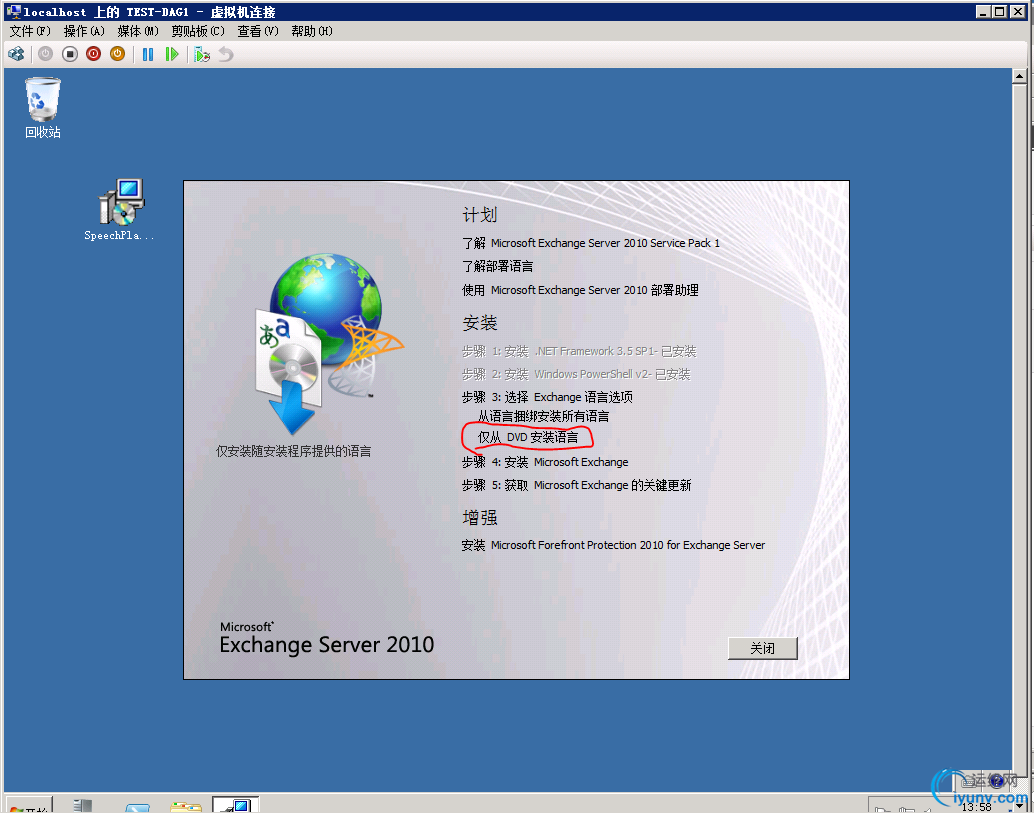Save VM state with the orange power icon
This screenshot has width=1034, height=814.
117,54
